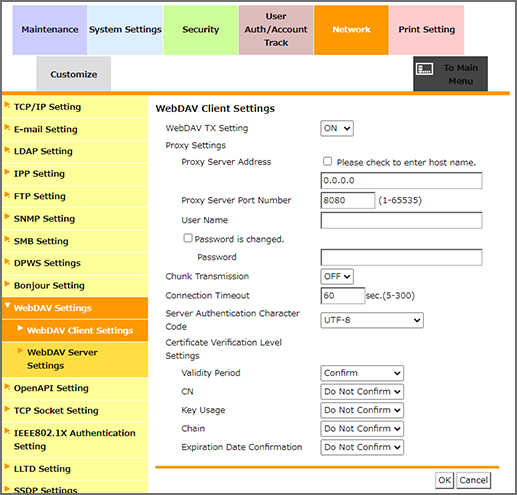Click the arrow icon beside E-mail Setting
Viewport: 517px width, 495px height.
click(7, 127)
